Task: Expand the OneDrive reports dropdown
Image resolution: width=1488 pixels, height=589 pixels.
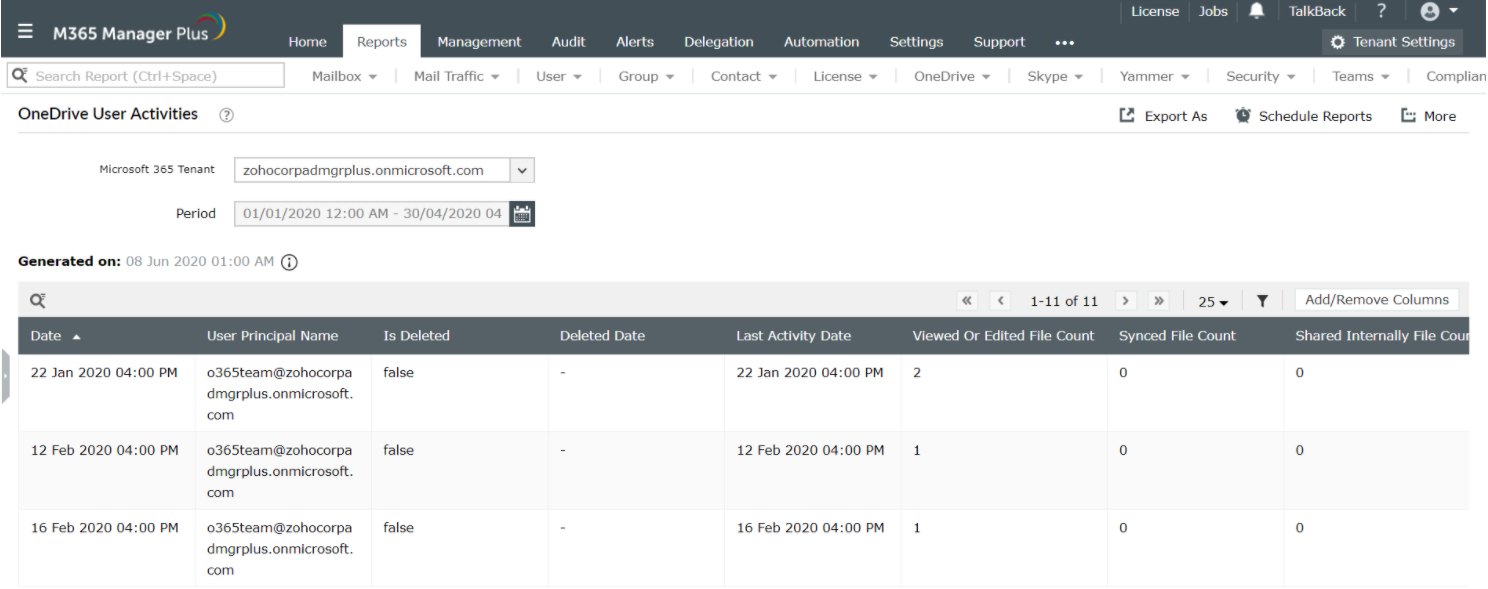Action: coord(952,76)
